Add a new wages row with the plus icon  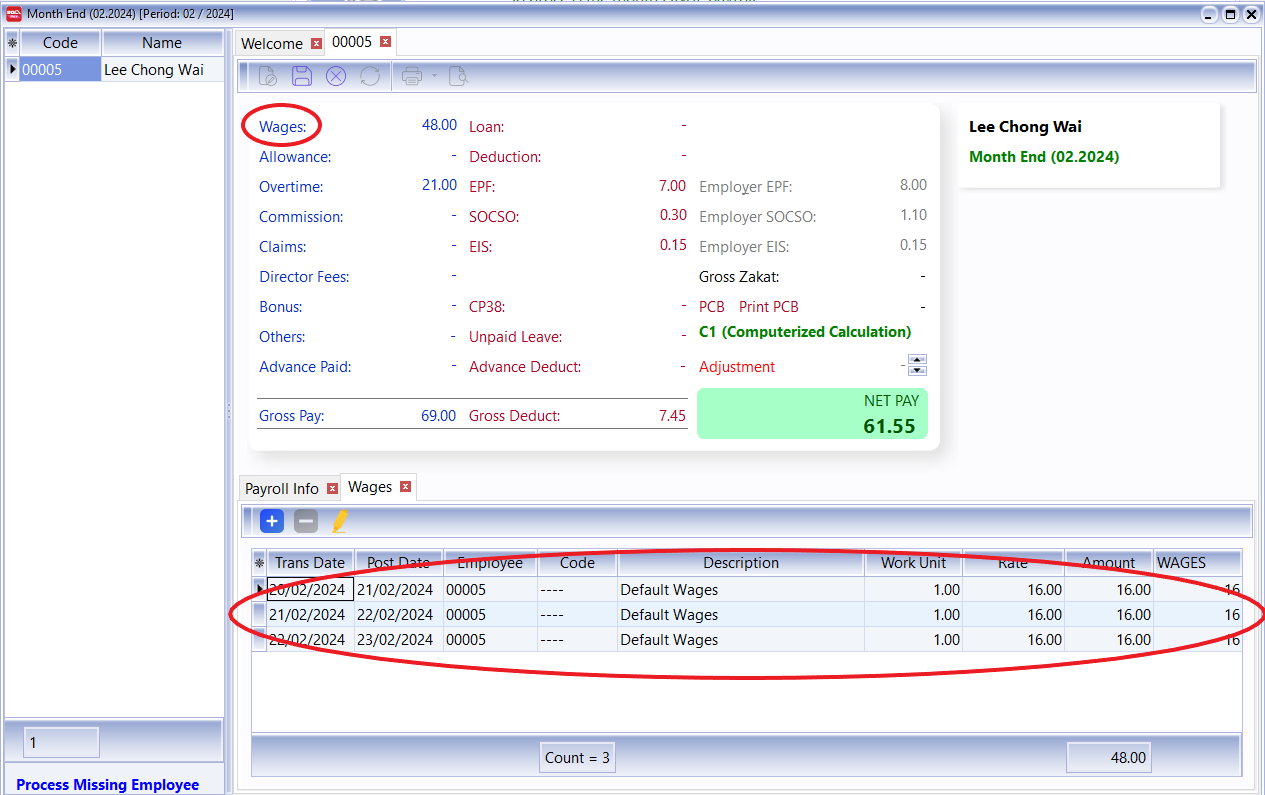(272, 521)
